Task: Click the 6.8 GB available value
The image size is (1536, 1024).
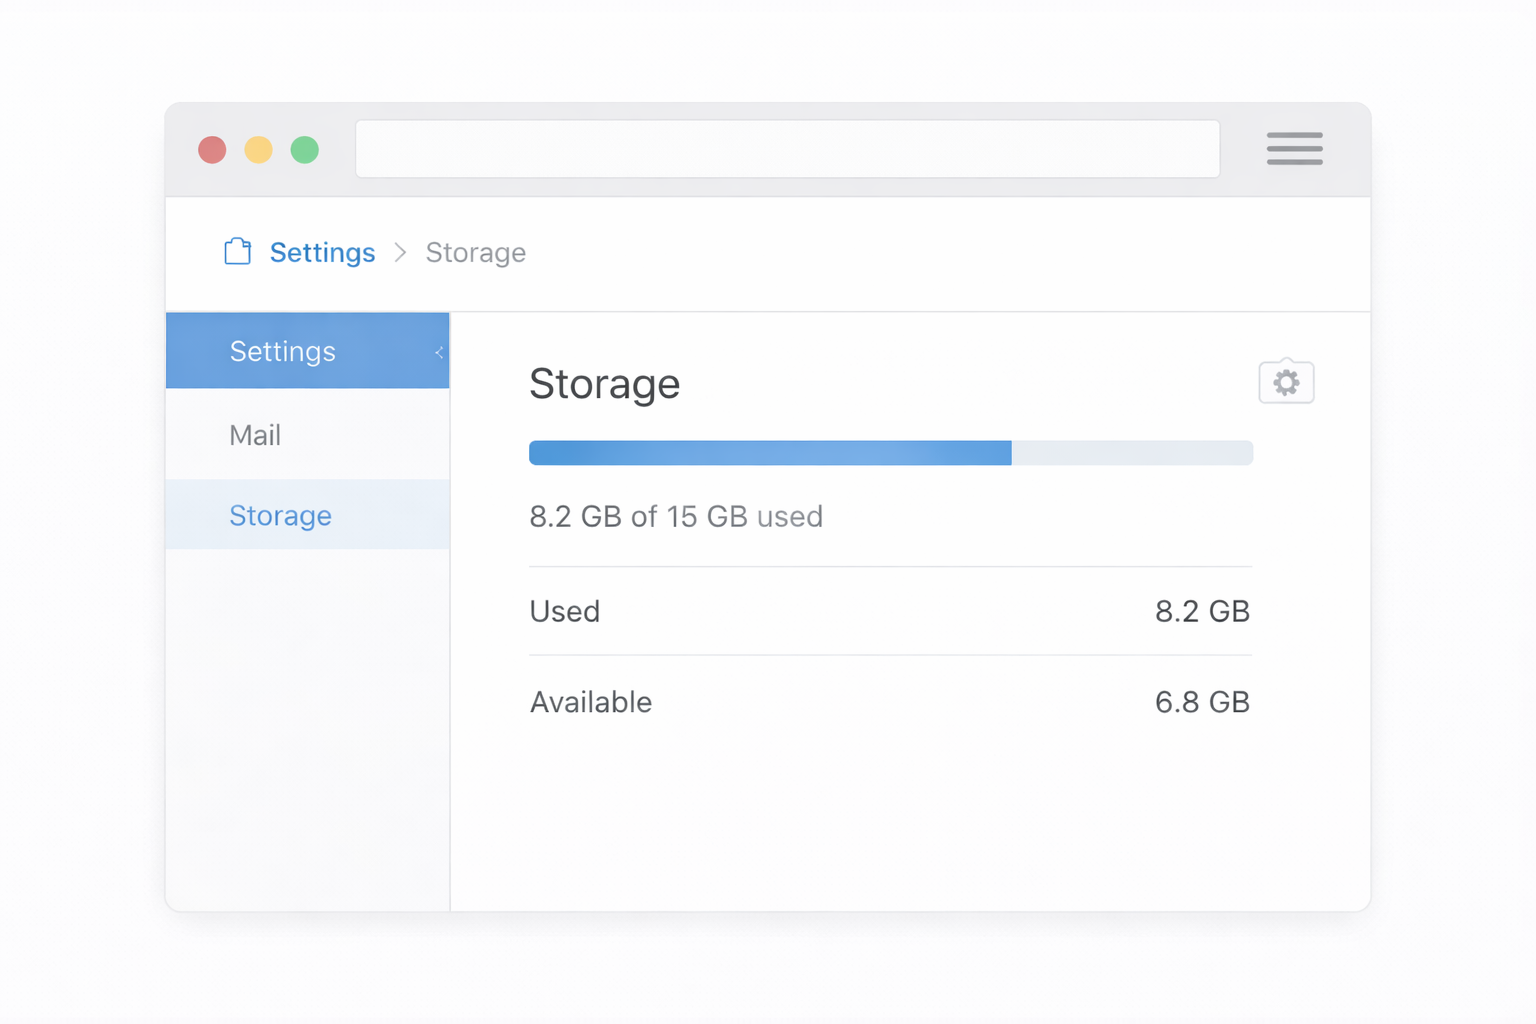Action: (x=1202, y=702)
